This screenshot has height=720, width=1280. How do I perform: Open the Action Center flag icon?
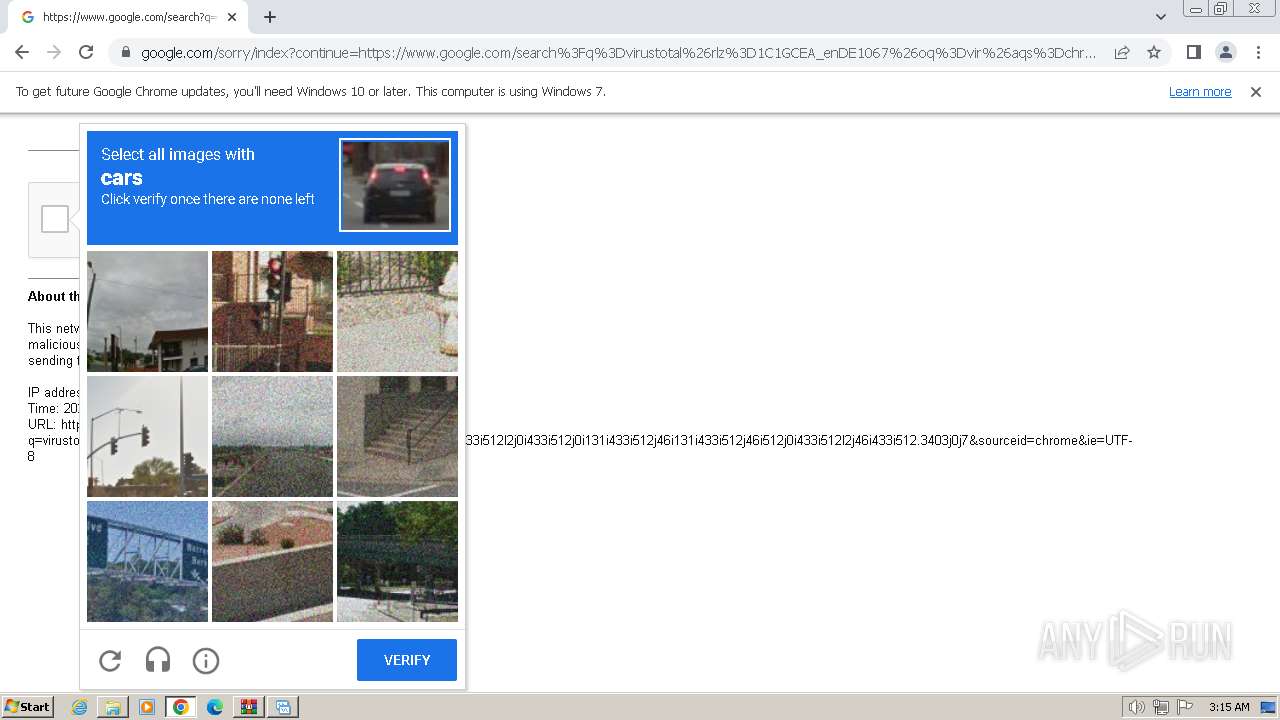pos(1185,707)
